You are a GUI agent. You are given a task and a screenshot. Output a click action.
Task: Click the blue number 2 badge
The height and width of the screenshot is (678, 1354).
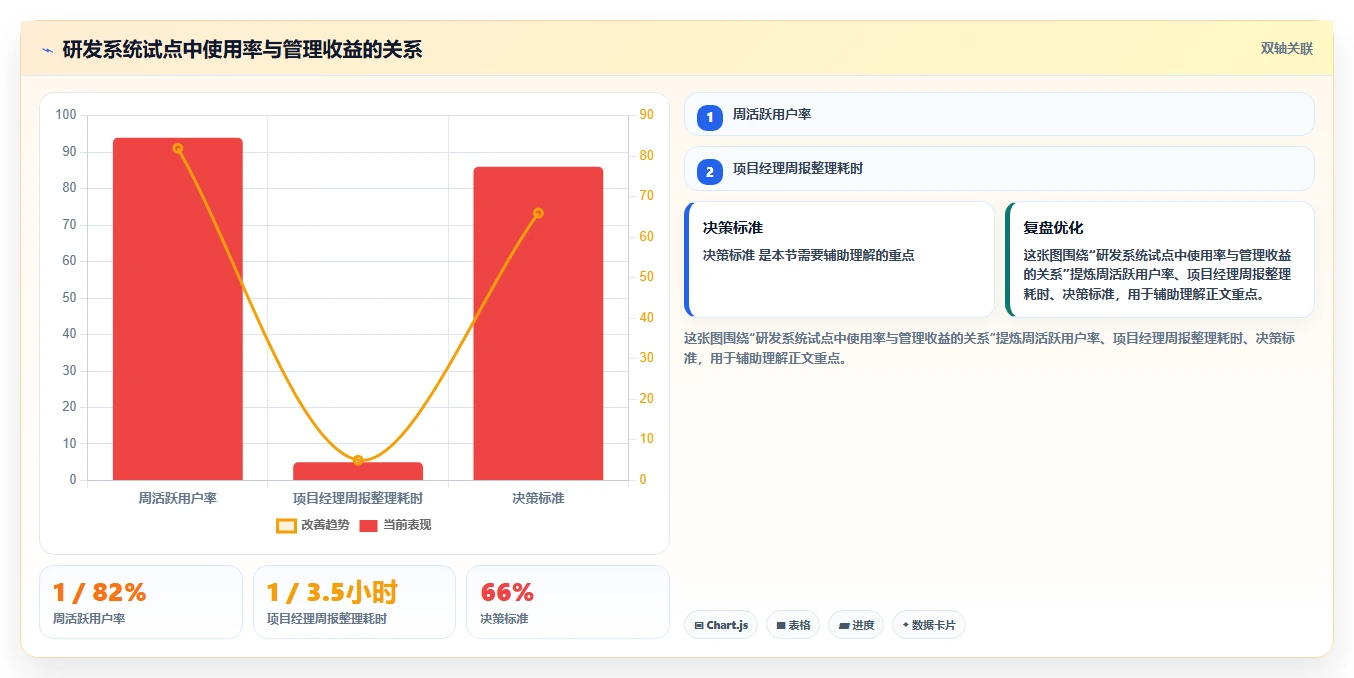coord(710,172)
